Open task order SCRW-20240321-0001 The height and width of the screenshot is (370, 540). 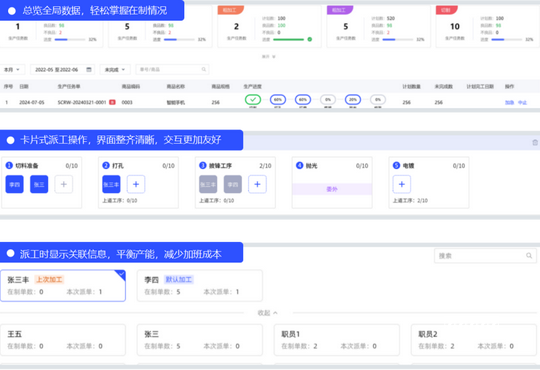(82, 102)
